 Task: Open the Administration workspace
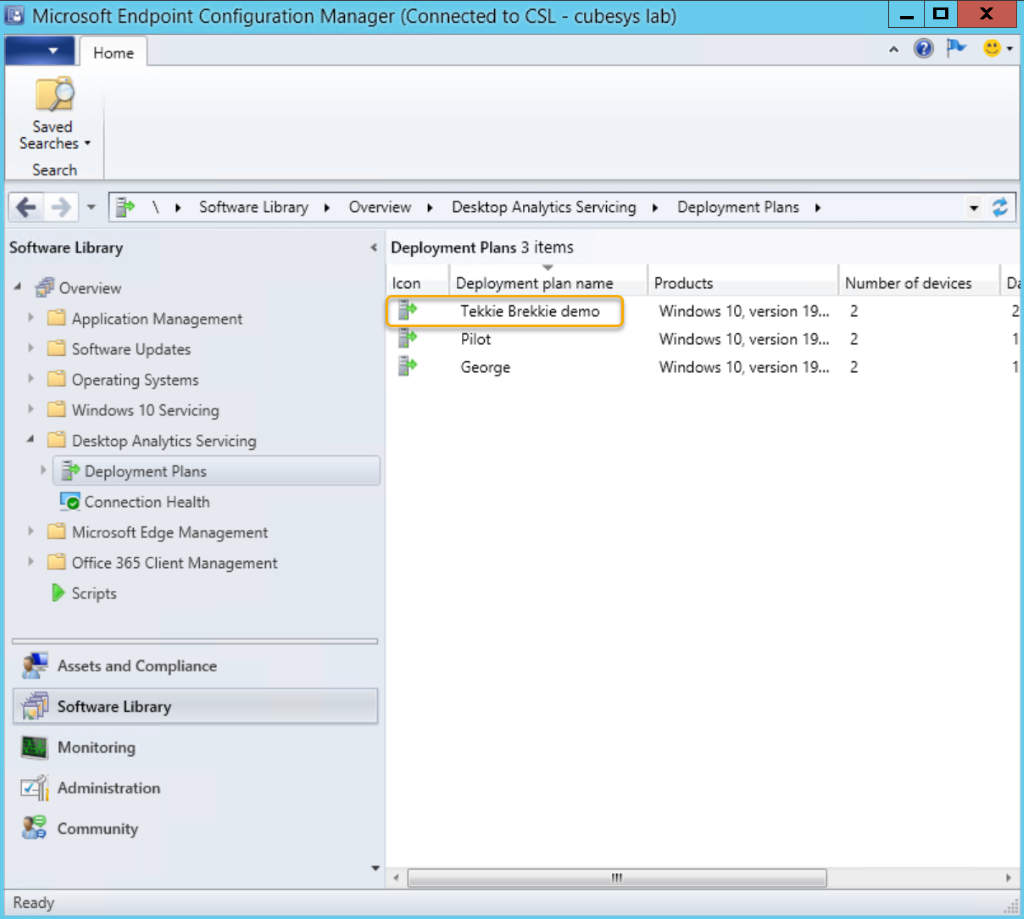pos(108,788)
